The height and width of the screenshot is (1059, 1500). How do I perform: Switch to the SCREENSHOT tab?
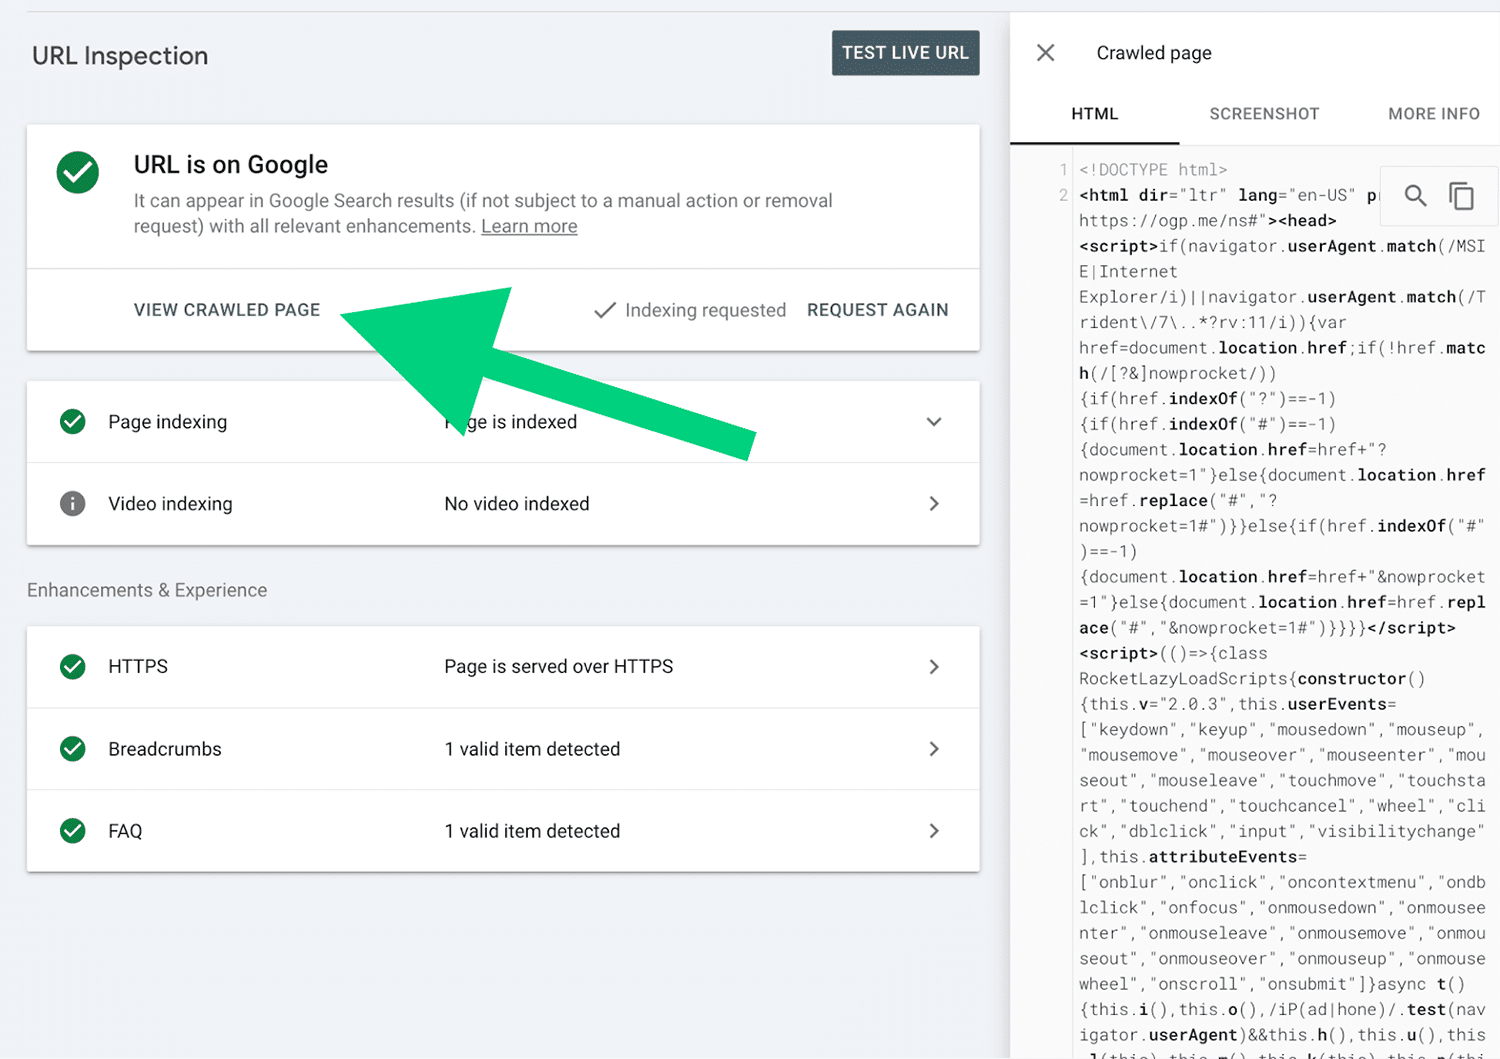point(1264,114)
